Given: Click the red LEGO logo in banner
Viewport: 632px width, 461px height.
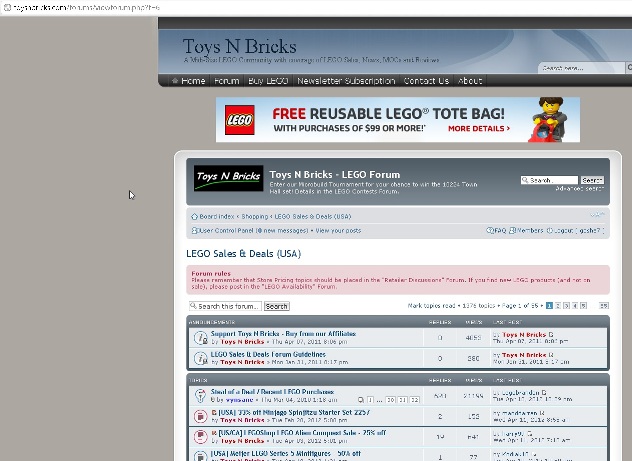Looking at the screenshot, I should click(240, 120).
